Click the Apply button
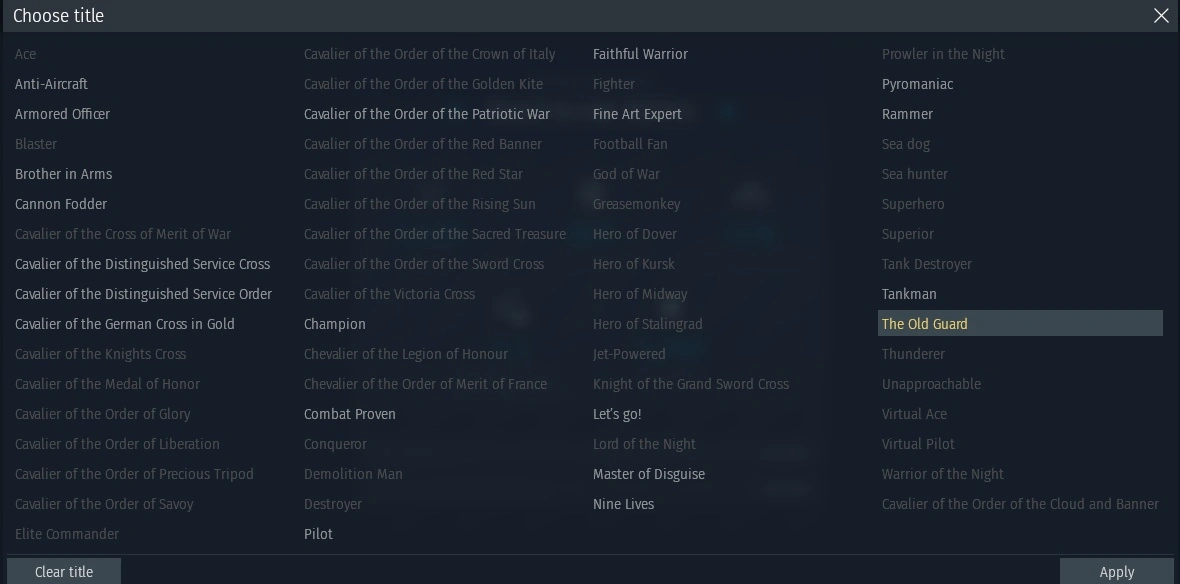The width and height of the screenshot is (1180, 584). pos(1116,572)
